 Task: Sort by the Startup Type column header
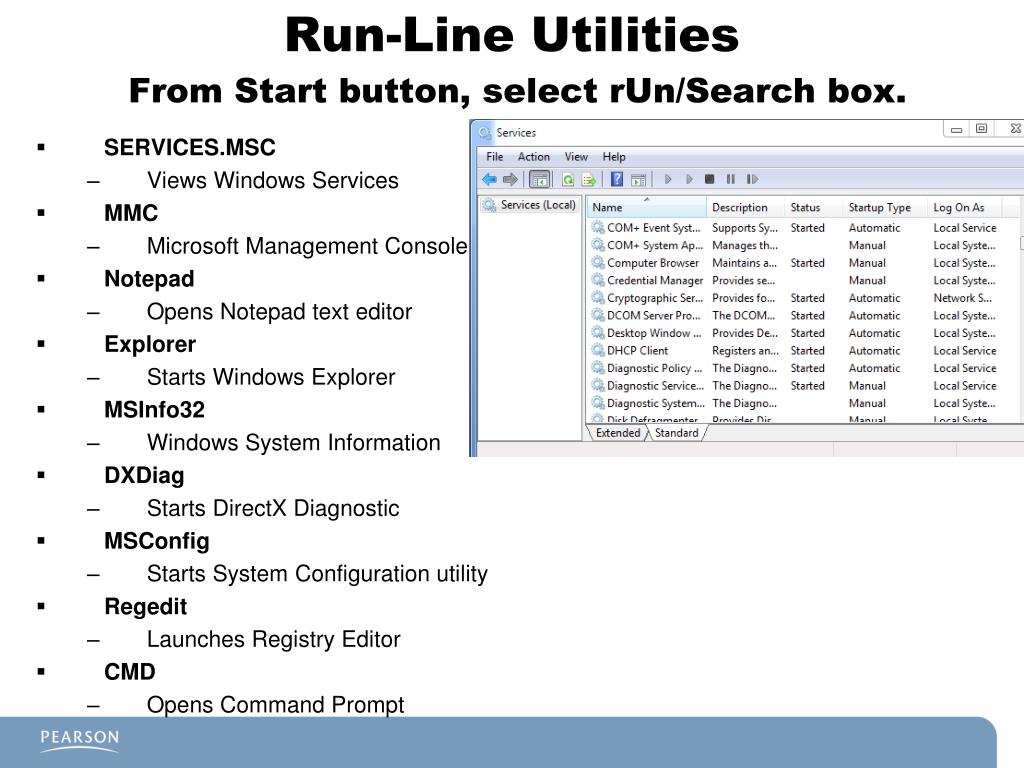click(x=885, y=207)
